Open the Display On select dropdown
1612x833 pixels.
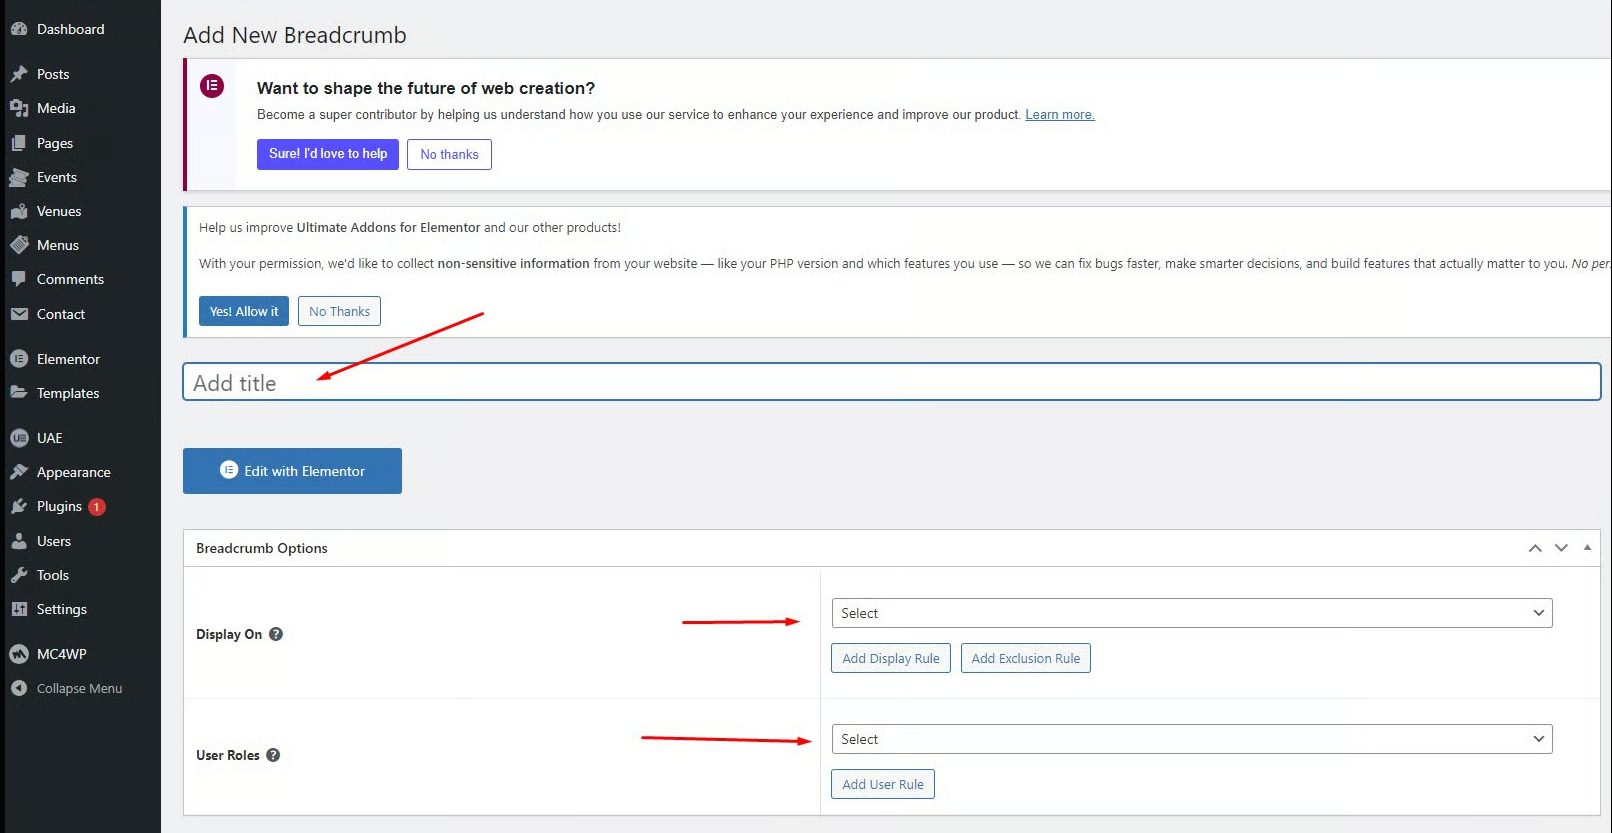click(x=1191, y=613)
